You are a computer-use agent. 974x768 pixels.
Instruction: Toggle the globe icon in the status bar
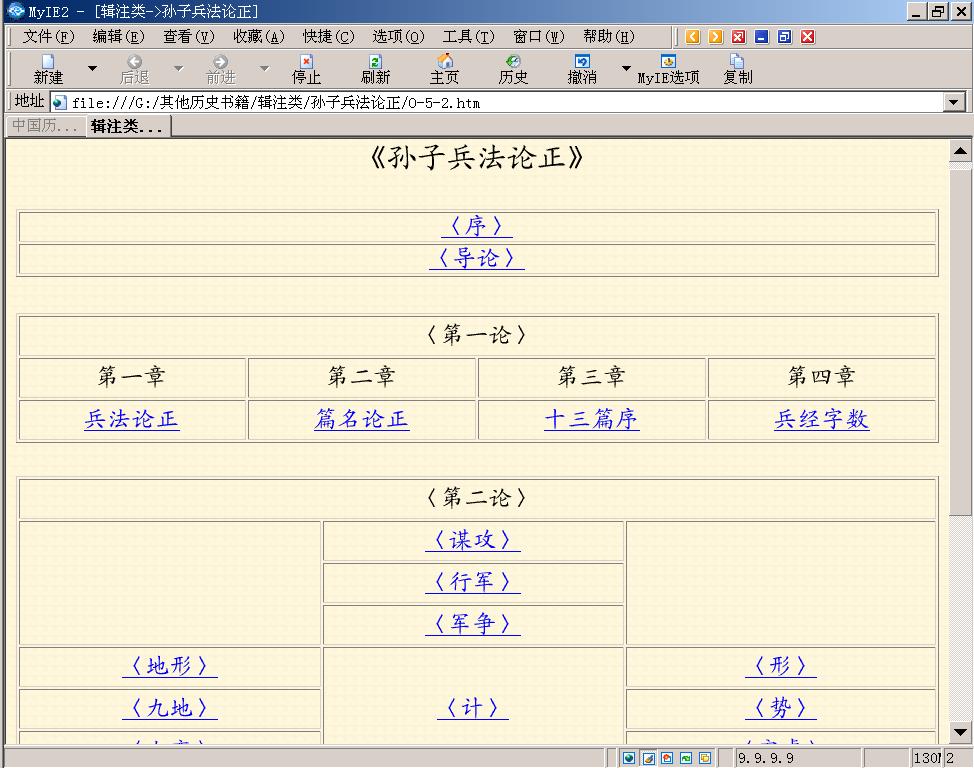pos(629,758)
